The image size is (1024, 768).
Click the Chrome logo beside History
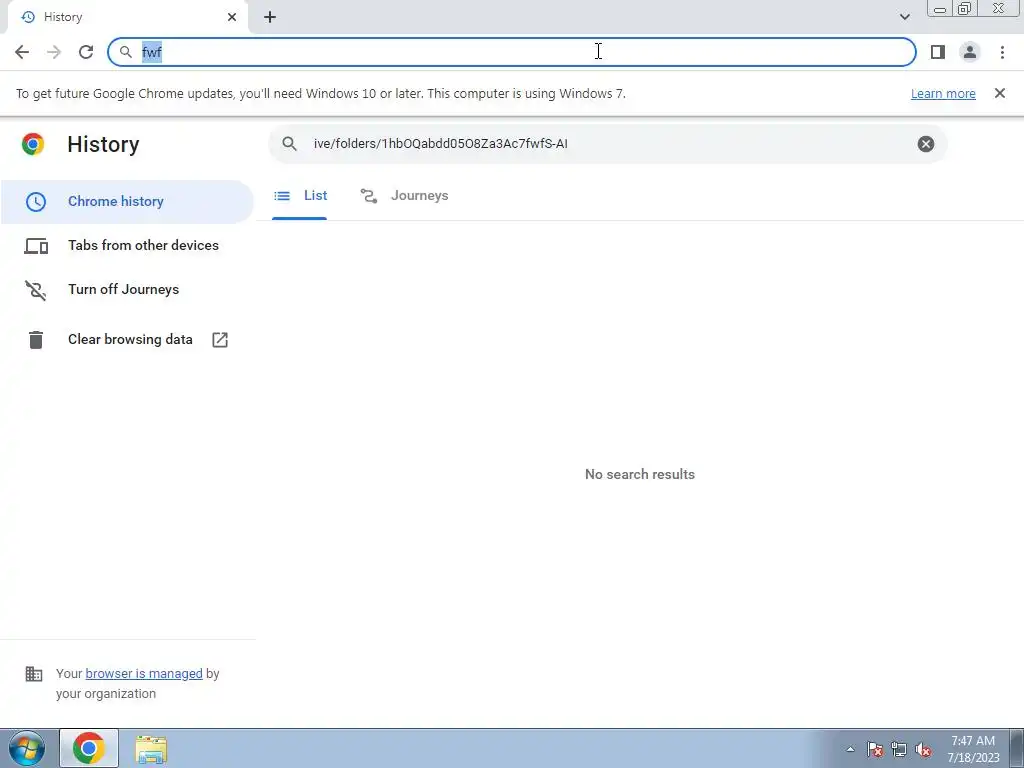[33, 144]
